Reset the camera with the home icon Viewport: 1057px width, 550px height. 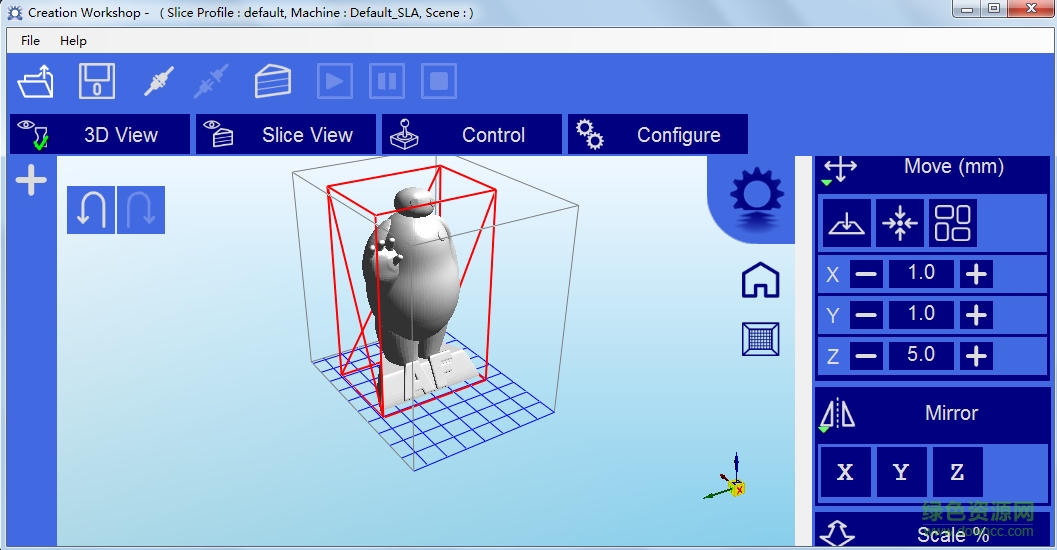pos(760,280)
